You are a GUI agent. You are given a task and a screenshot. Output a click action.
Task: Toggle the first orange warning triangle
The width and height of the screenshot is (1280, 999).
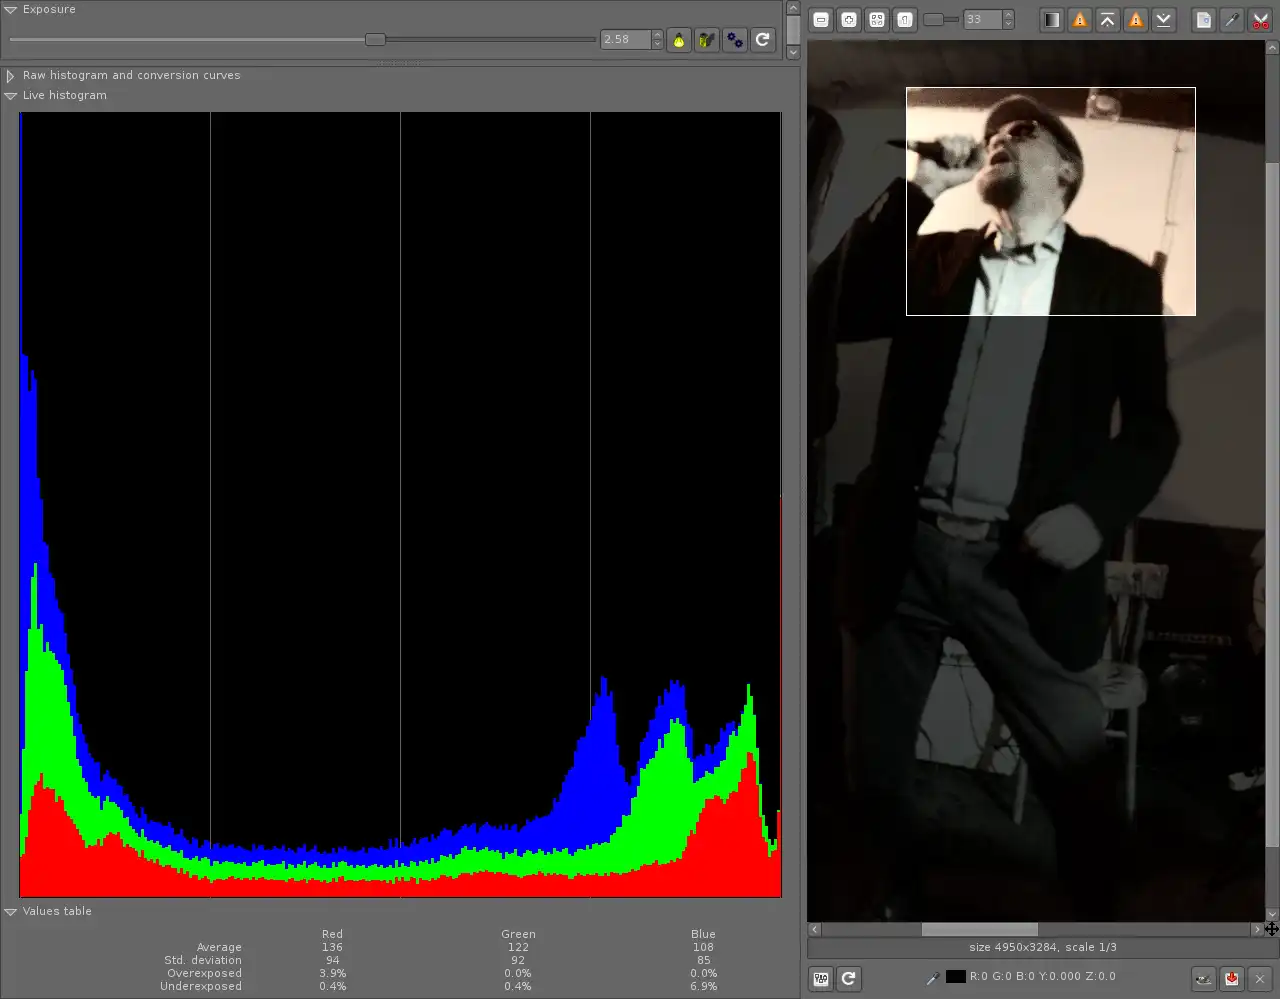pos(1080,19)
